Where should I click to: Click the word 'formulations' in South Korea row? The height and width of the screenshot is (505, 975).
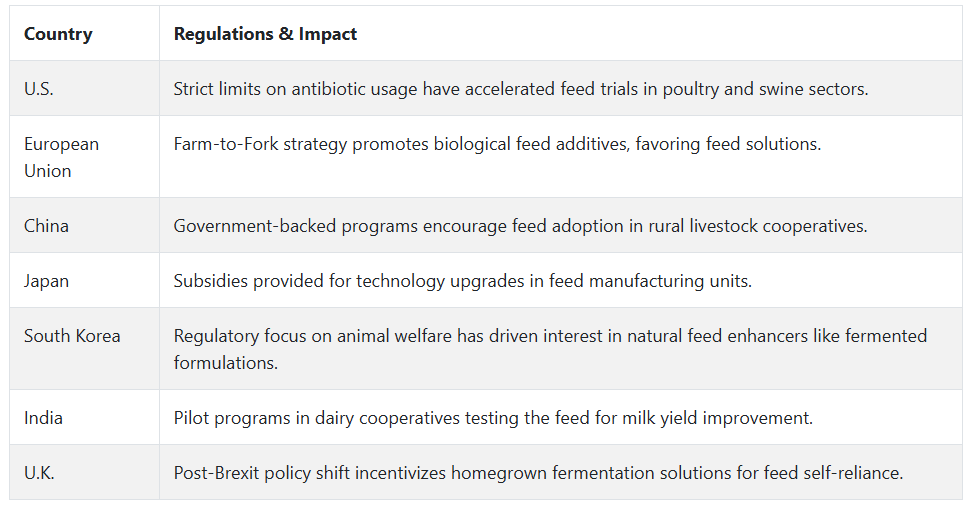pyautogui.click(x=225, y=363)
